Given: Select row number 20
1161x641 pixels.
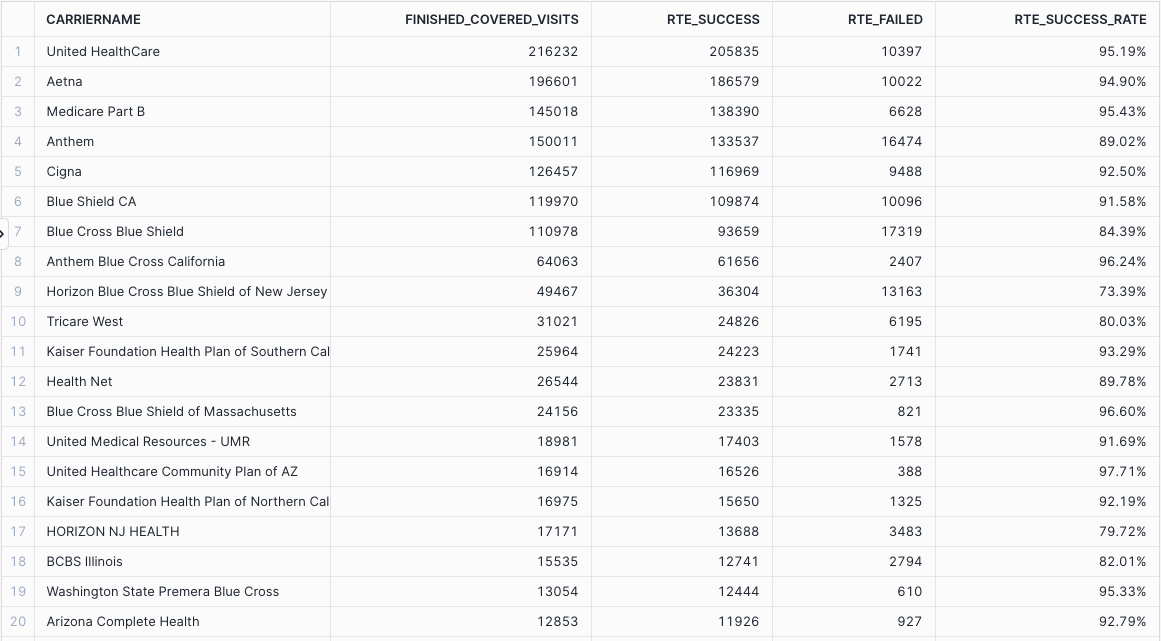Looking at the screenshot, I should [18, 621].
